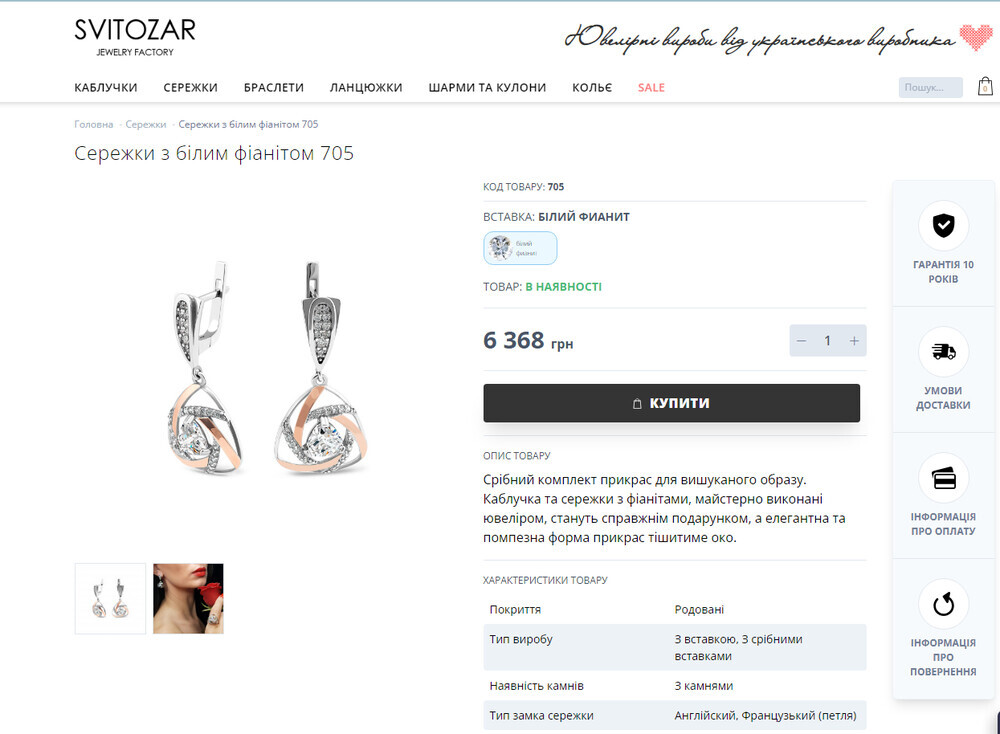This screenshot has width=1000, height=734.
Task: Open returns information arrow icon
Action: click(x=943, y=604)
